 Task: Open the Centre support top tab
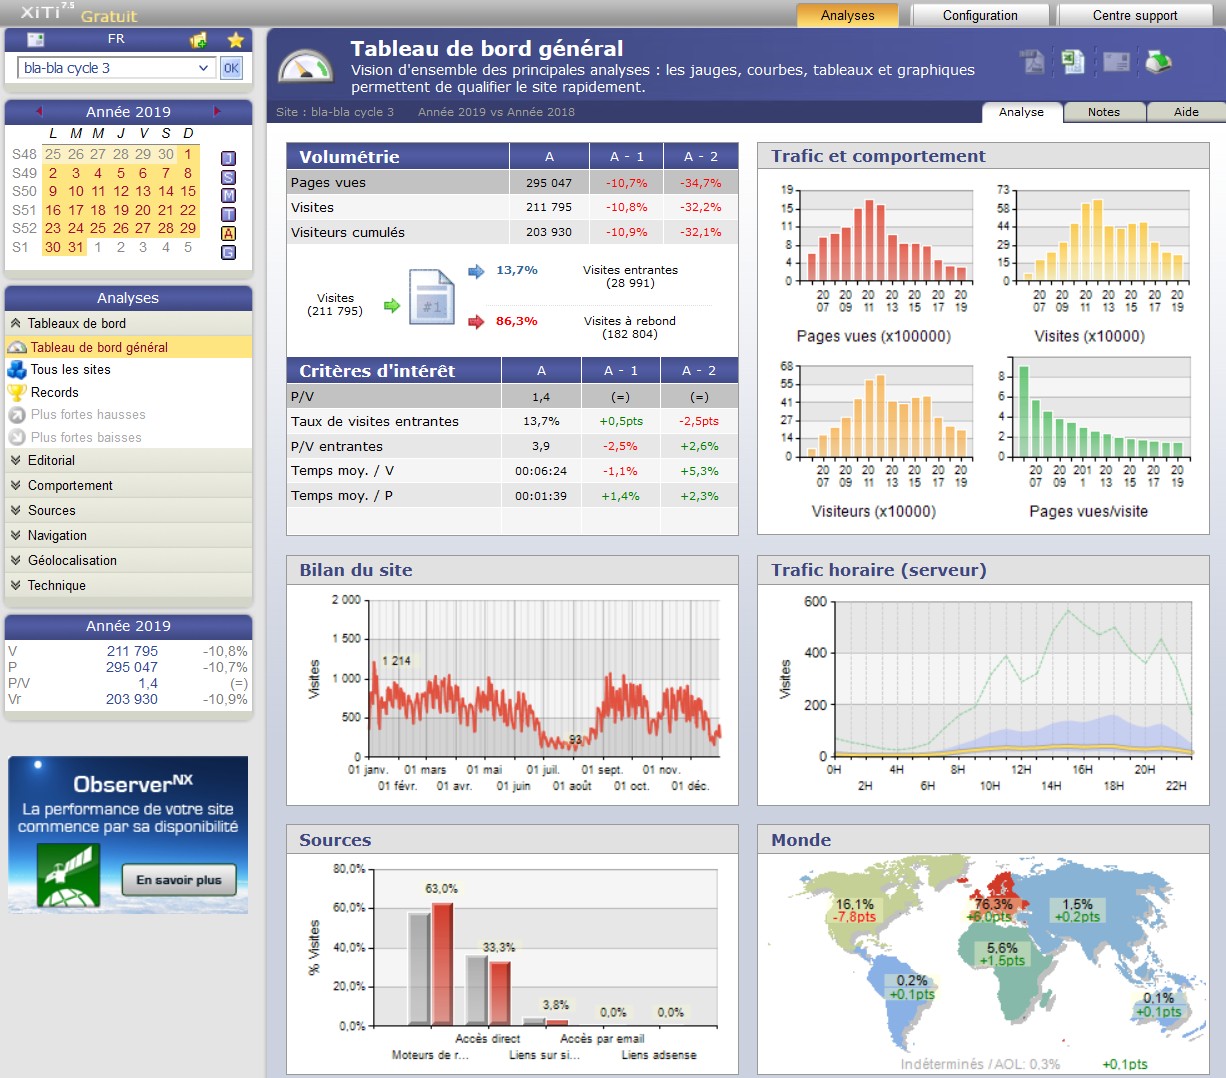pos(1135,15)
